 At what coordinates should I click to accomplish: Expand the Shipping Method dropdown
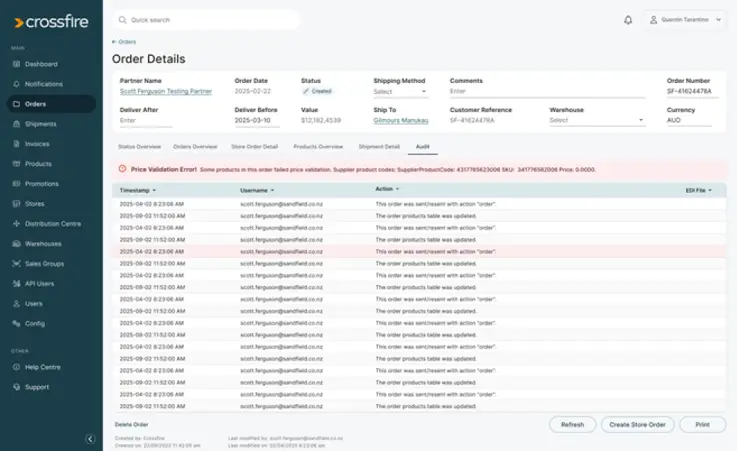tap(400, 92)
